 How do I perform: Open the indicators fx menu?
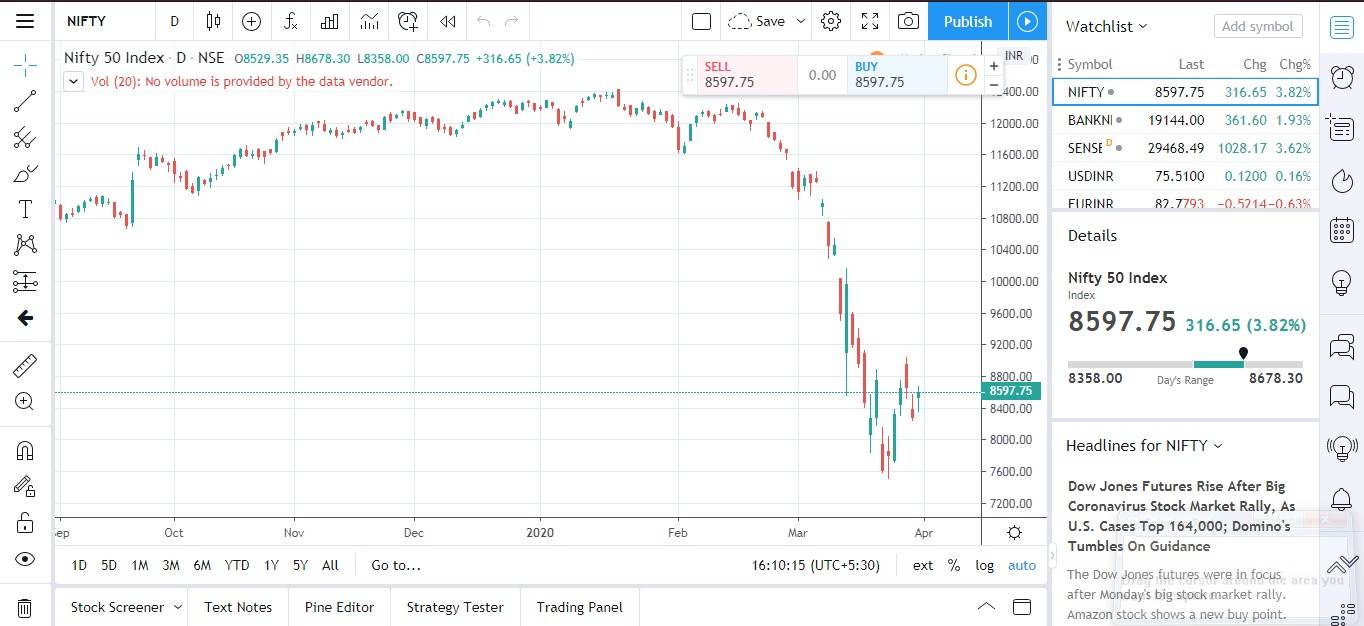pos(290,21)
